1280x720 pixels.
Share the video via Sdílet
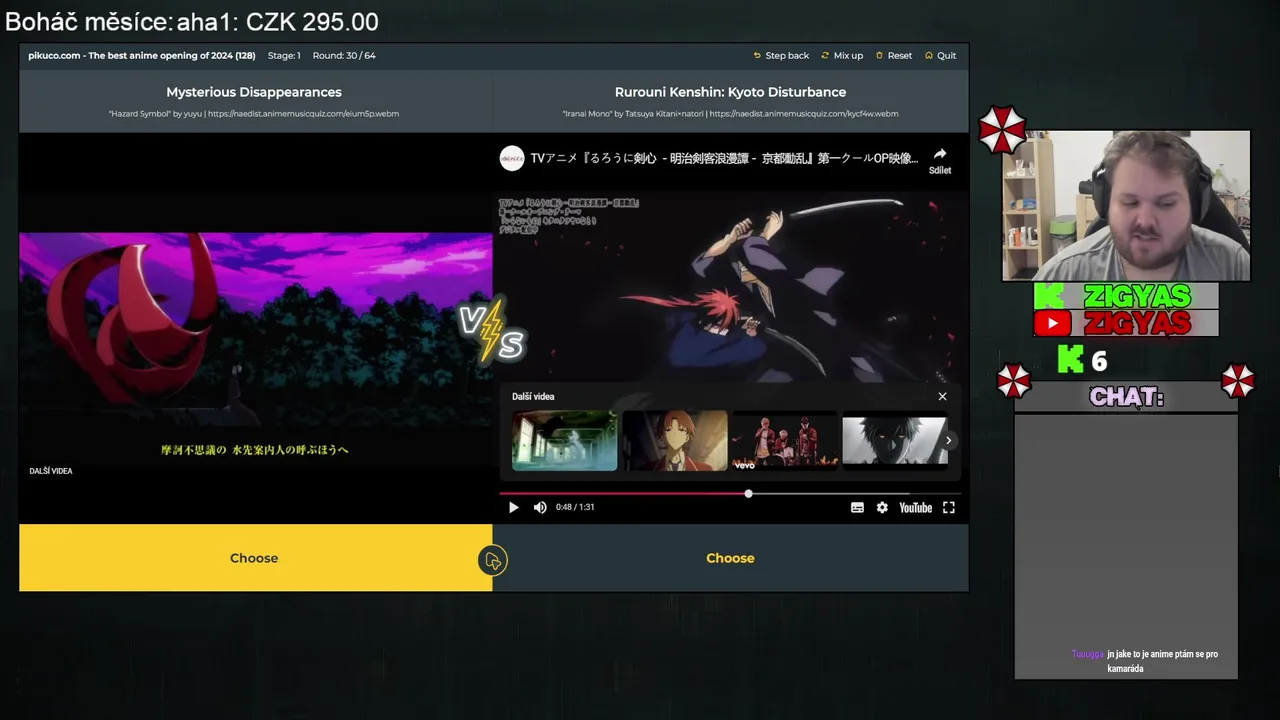click(940, 160)
